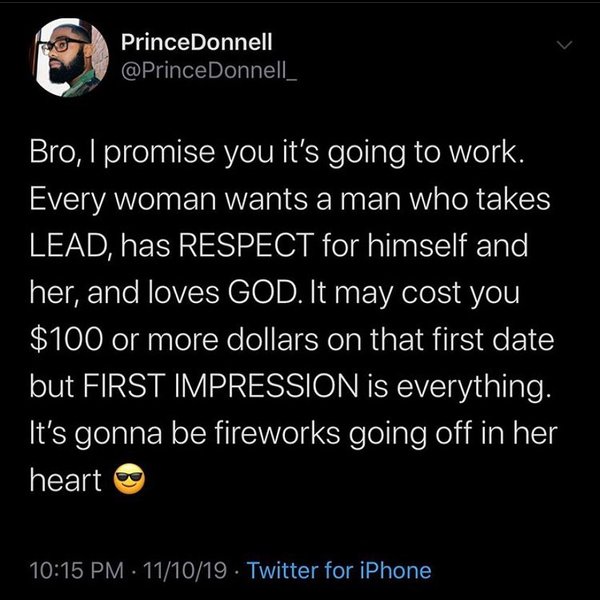Select the word GOD in the tweet
This screenshot has width=600, height=600.
point(262,292)
